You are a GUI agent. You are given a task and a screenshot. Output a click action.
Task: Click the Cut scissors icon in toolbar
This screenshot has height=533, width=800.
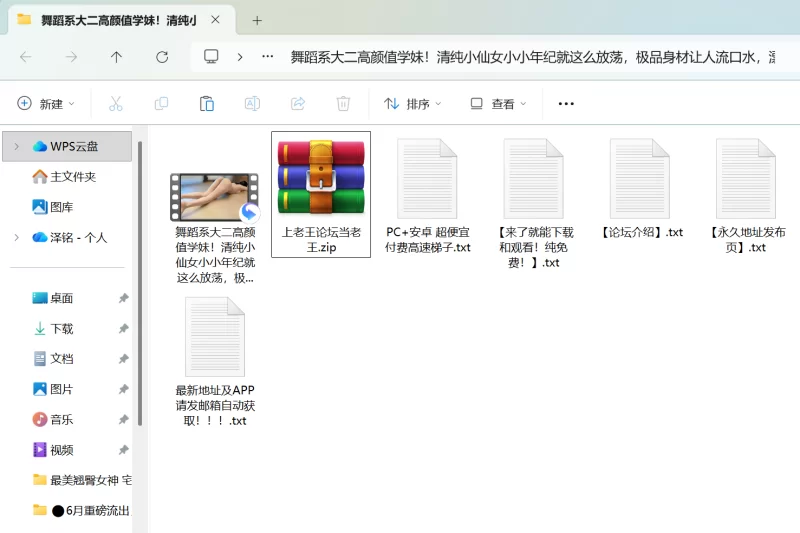pos(115,103)
